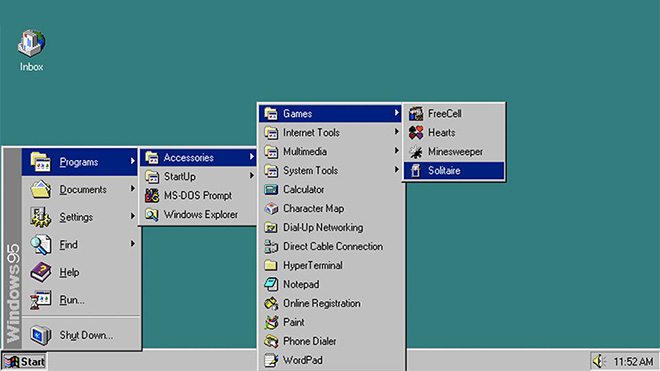Click the Hearts game icon

click(416, 133)
